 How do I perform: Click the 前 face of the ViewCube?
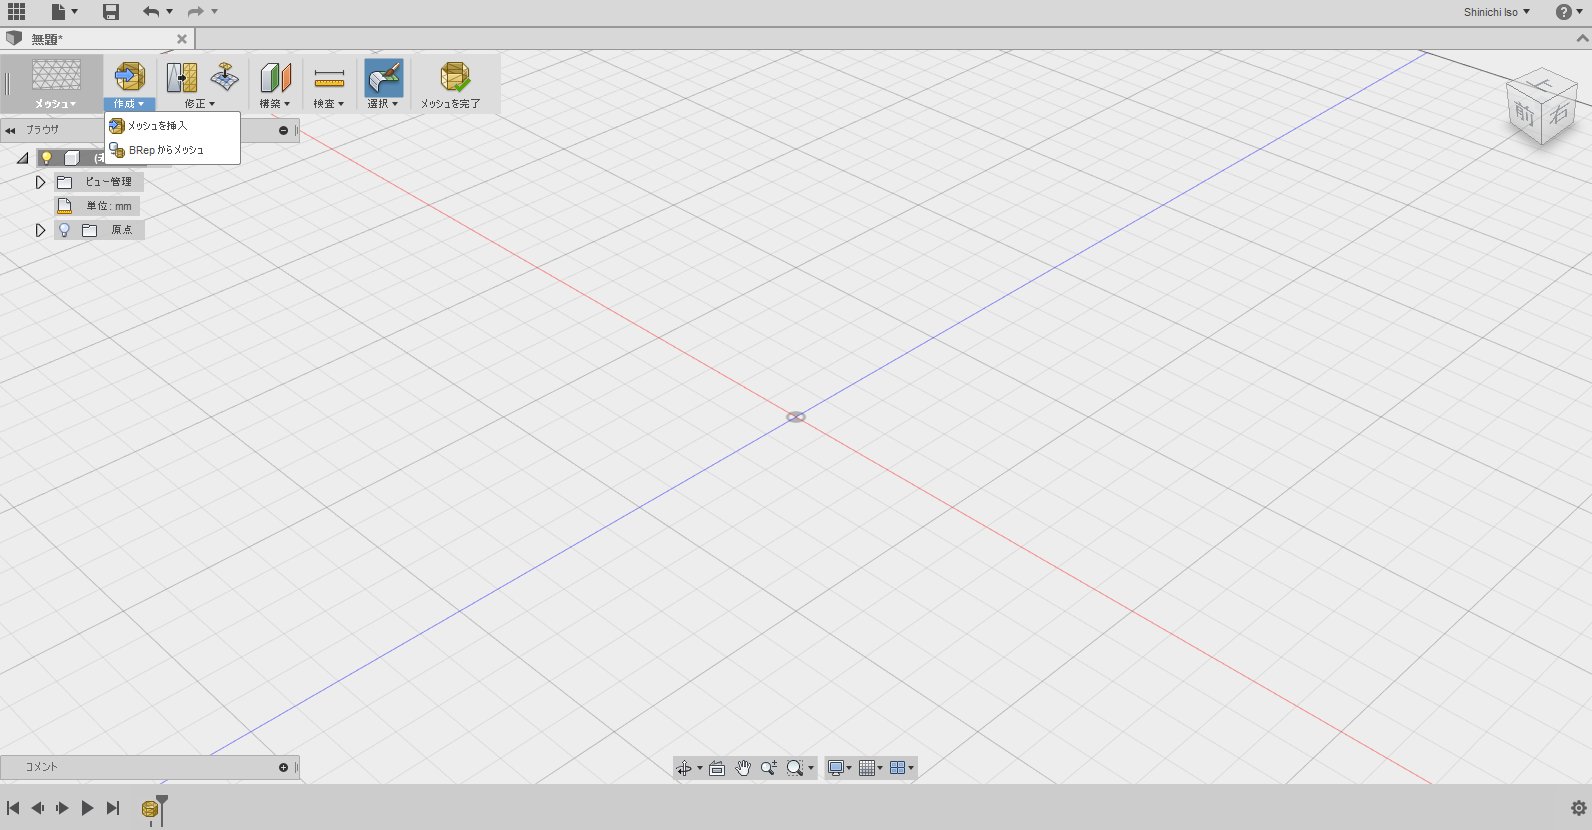pyautogui.click(x=1524, y=113)
